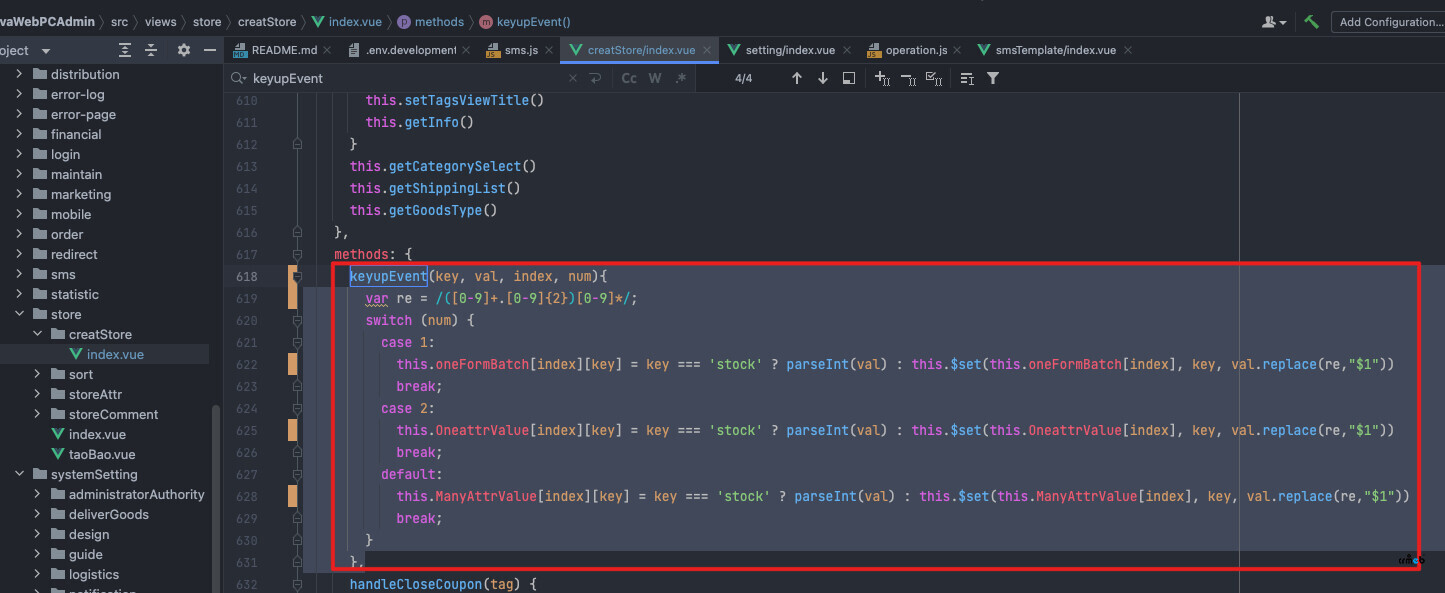1445x593 pixels.
Task: Toggle Regex (.*) option in find bar
Action: click(x=681, y=78)
